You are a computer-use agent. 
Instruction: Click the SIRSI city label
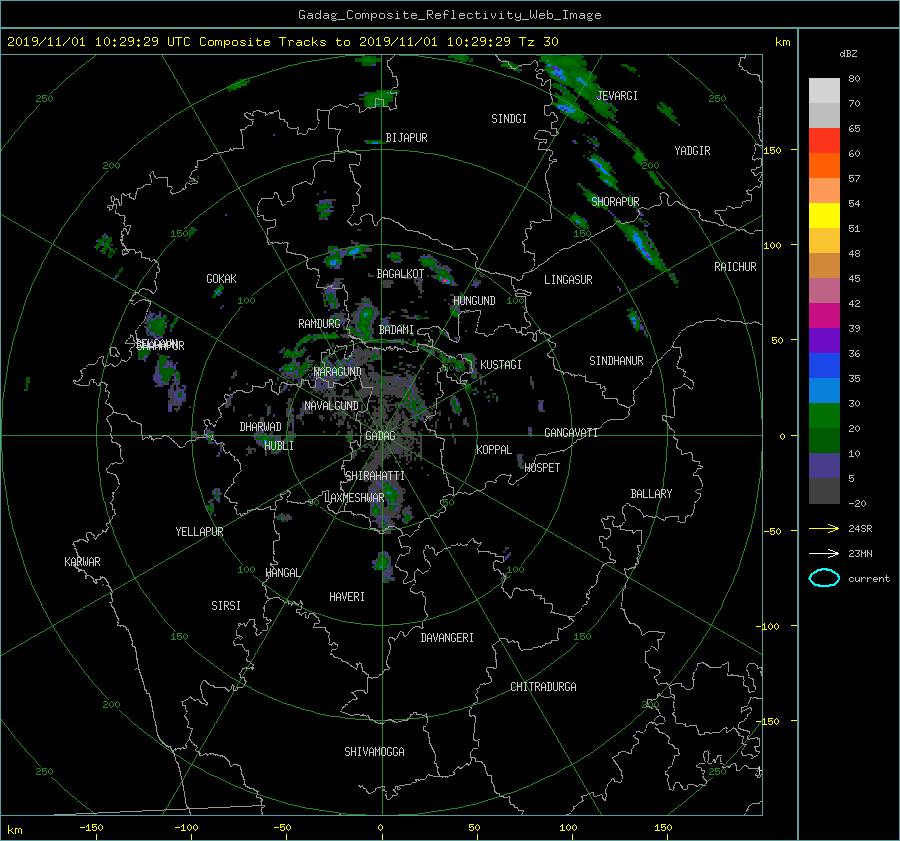pos(226,606)
